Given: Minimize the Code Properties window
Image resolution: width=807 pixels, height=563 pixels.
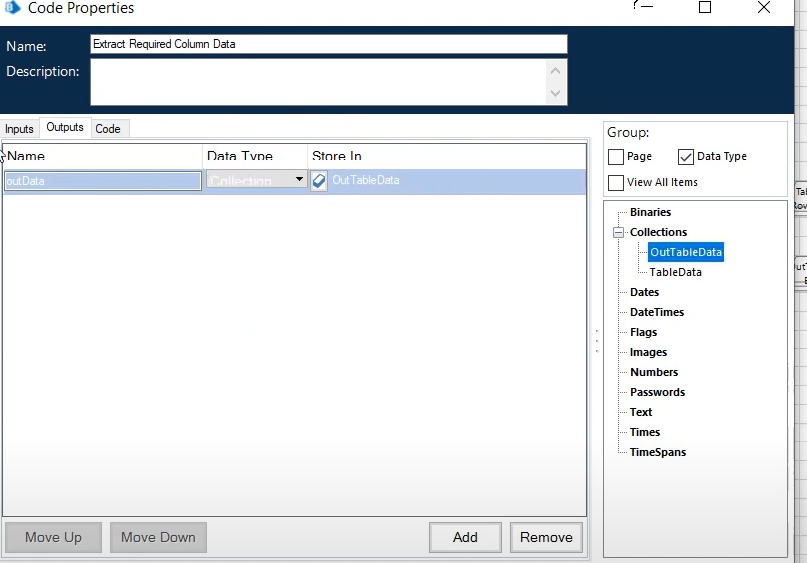Looking at the screenshot, I should pyautogui.click(x=647, y=7).
